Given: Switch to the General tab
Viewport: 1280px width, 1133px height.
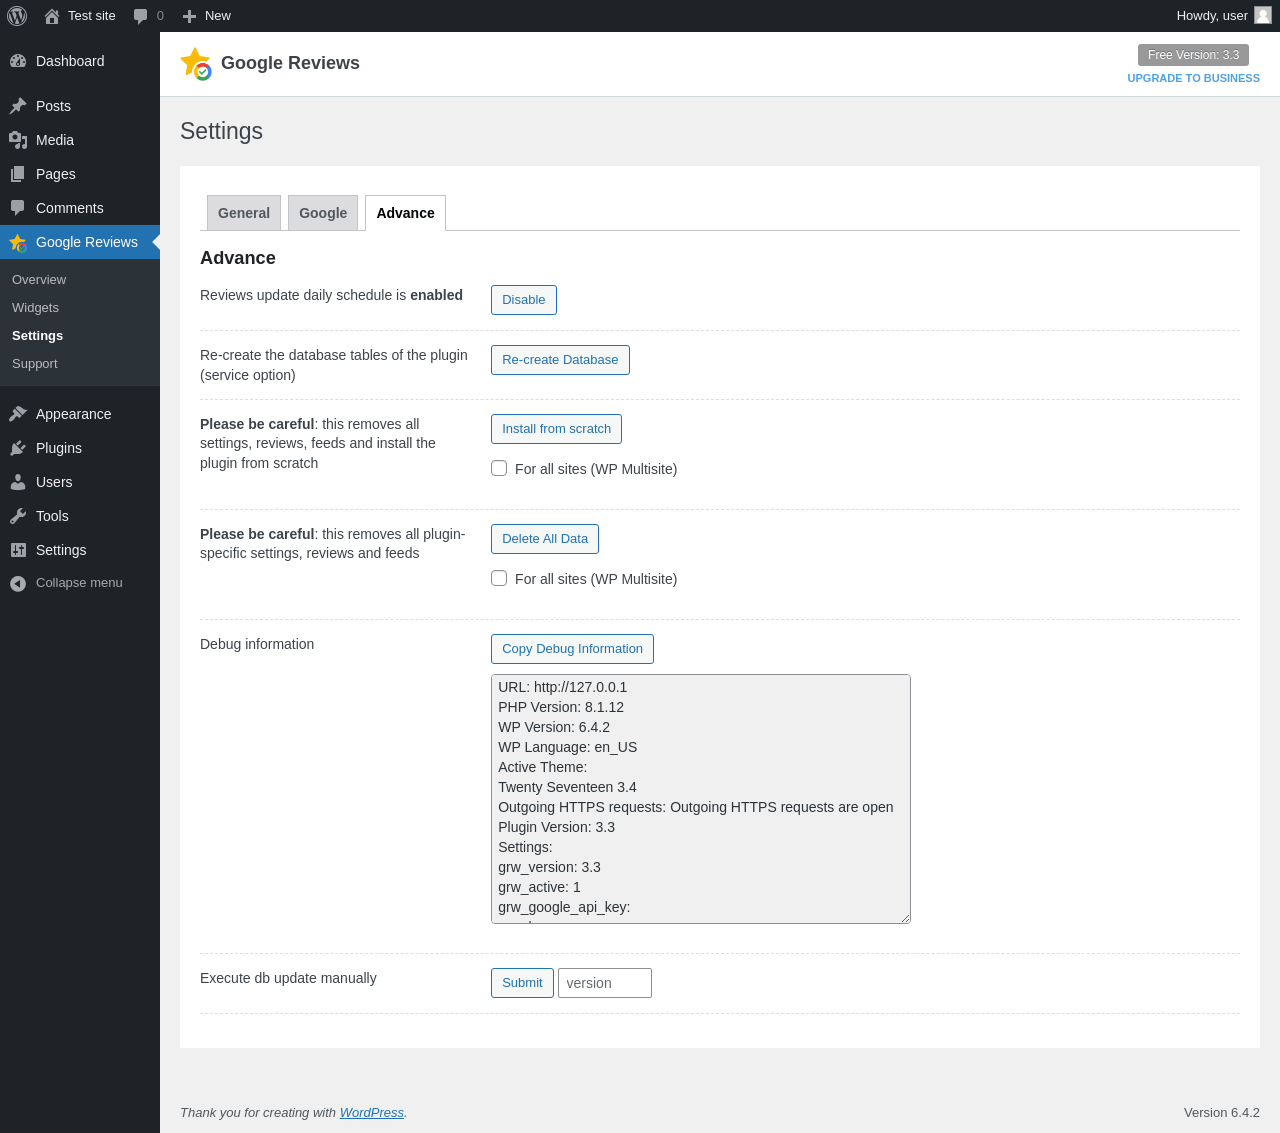Looking at the screenshot, I should click(244, 213).
